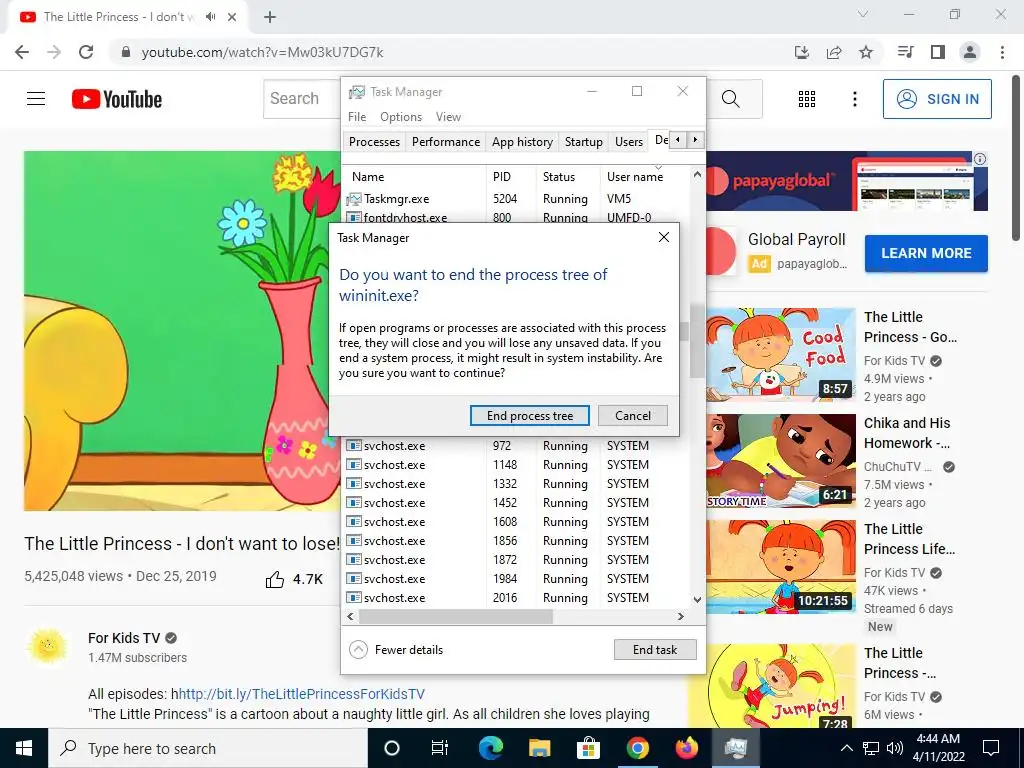Open ad info icon on papayaglobal banner
The height and width of the screenshot is (768, 1024).
coord(980,159)
